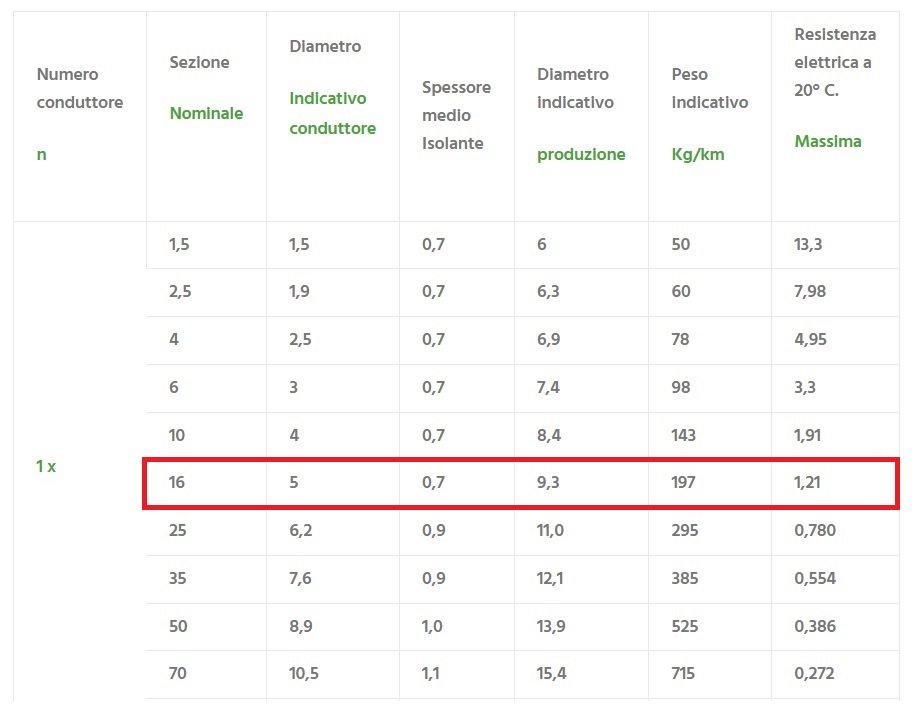Select the 7,98 resistance value

[810, 292]
